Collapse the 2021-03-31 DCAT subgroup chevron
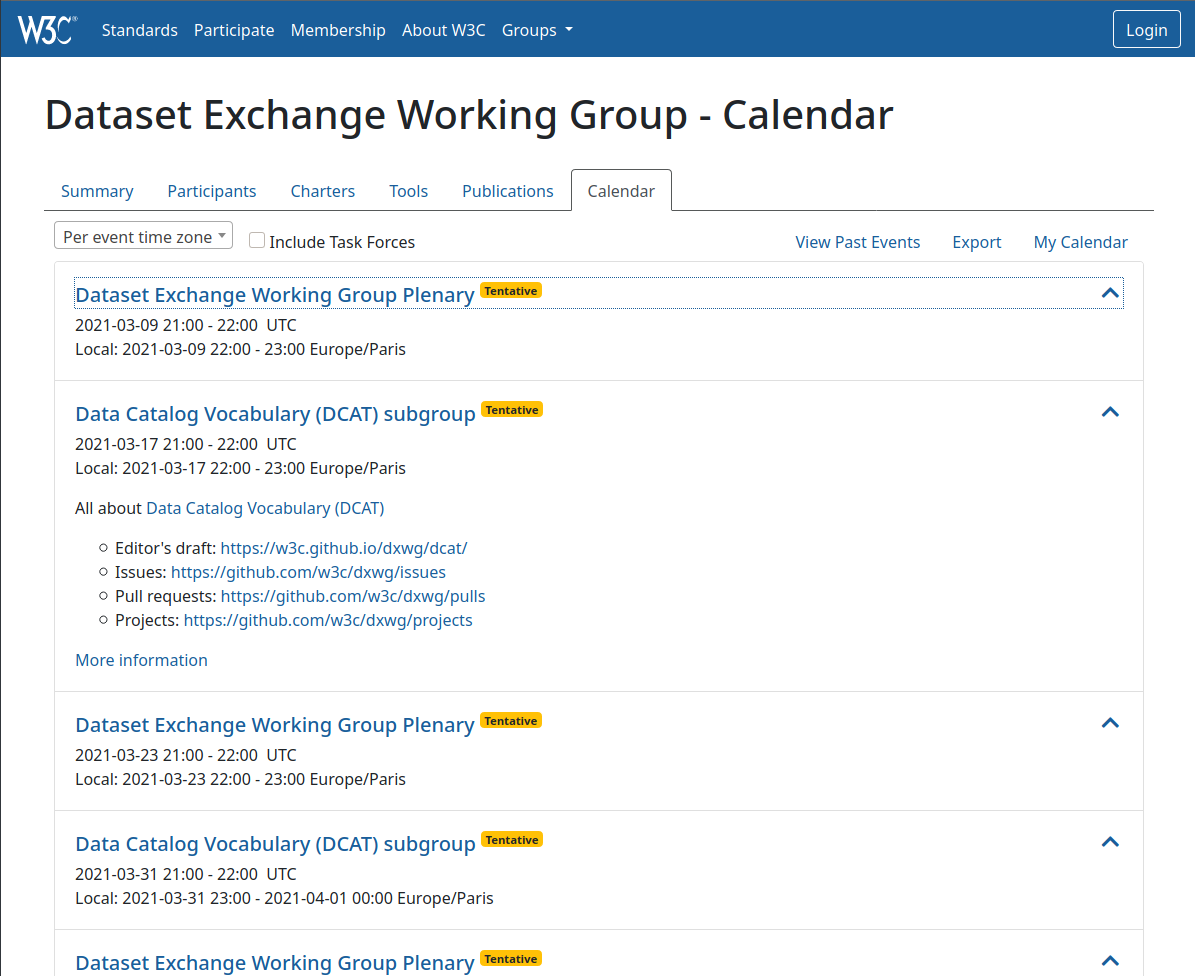The width and height of the screenshot is (1195, 976). pyautogui.click(x=1109, y=842)
